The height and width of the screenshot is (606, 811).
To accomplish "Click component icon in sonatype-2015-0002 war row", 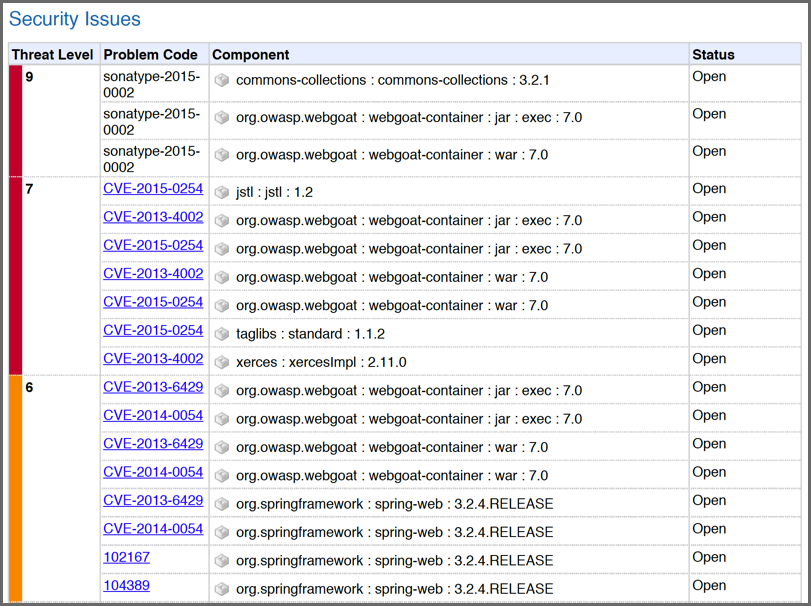I will 222,155.
